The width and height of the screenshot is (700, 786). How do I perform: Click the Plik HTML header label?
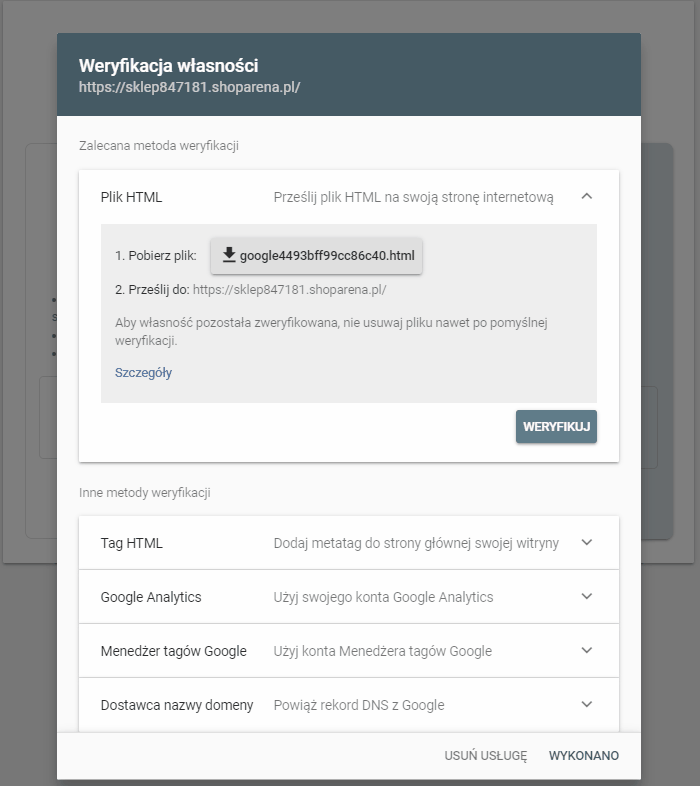[x=131, y=198]
